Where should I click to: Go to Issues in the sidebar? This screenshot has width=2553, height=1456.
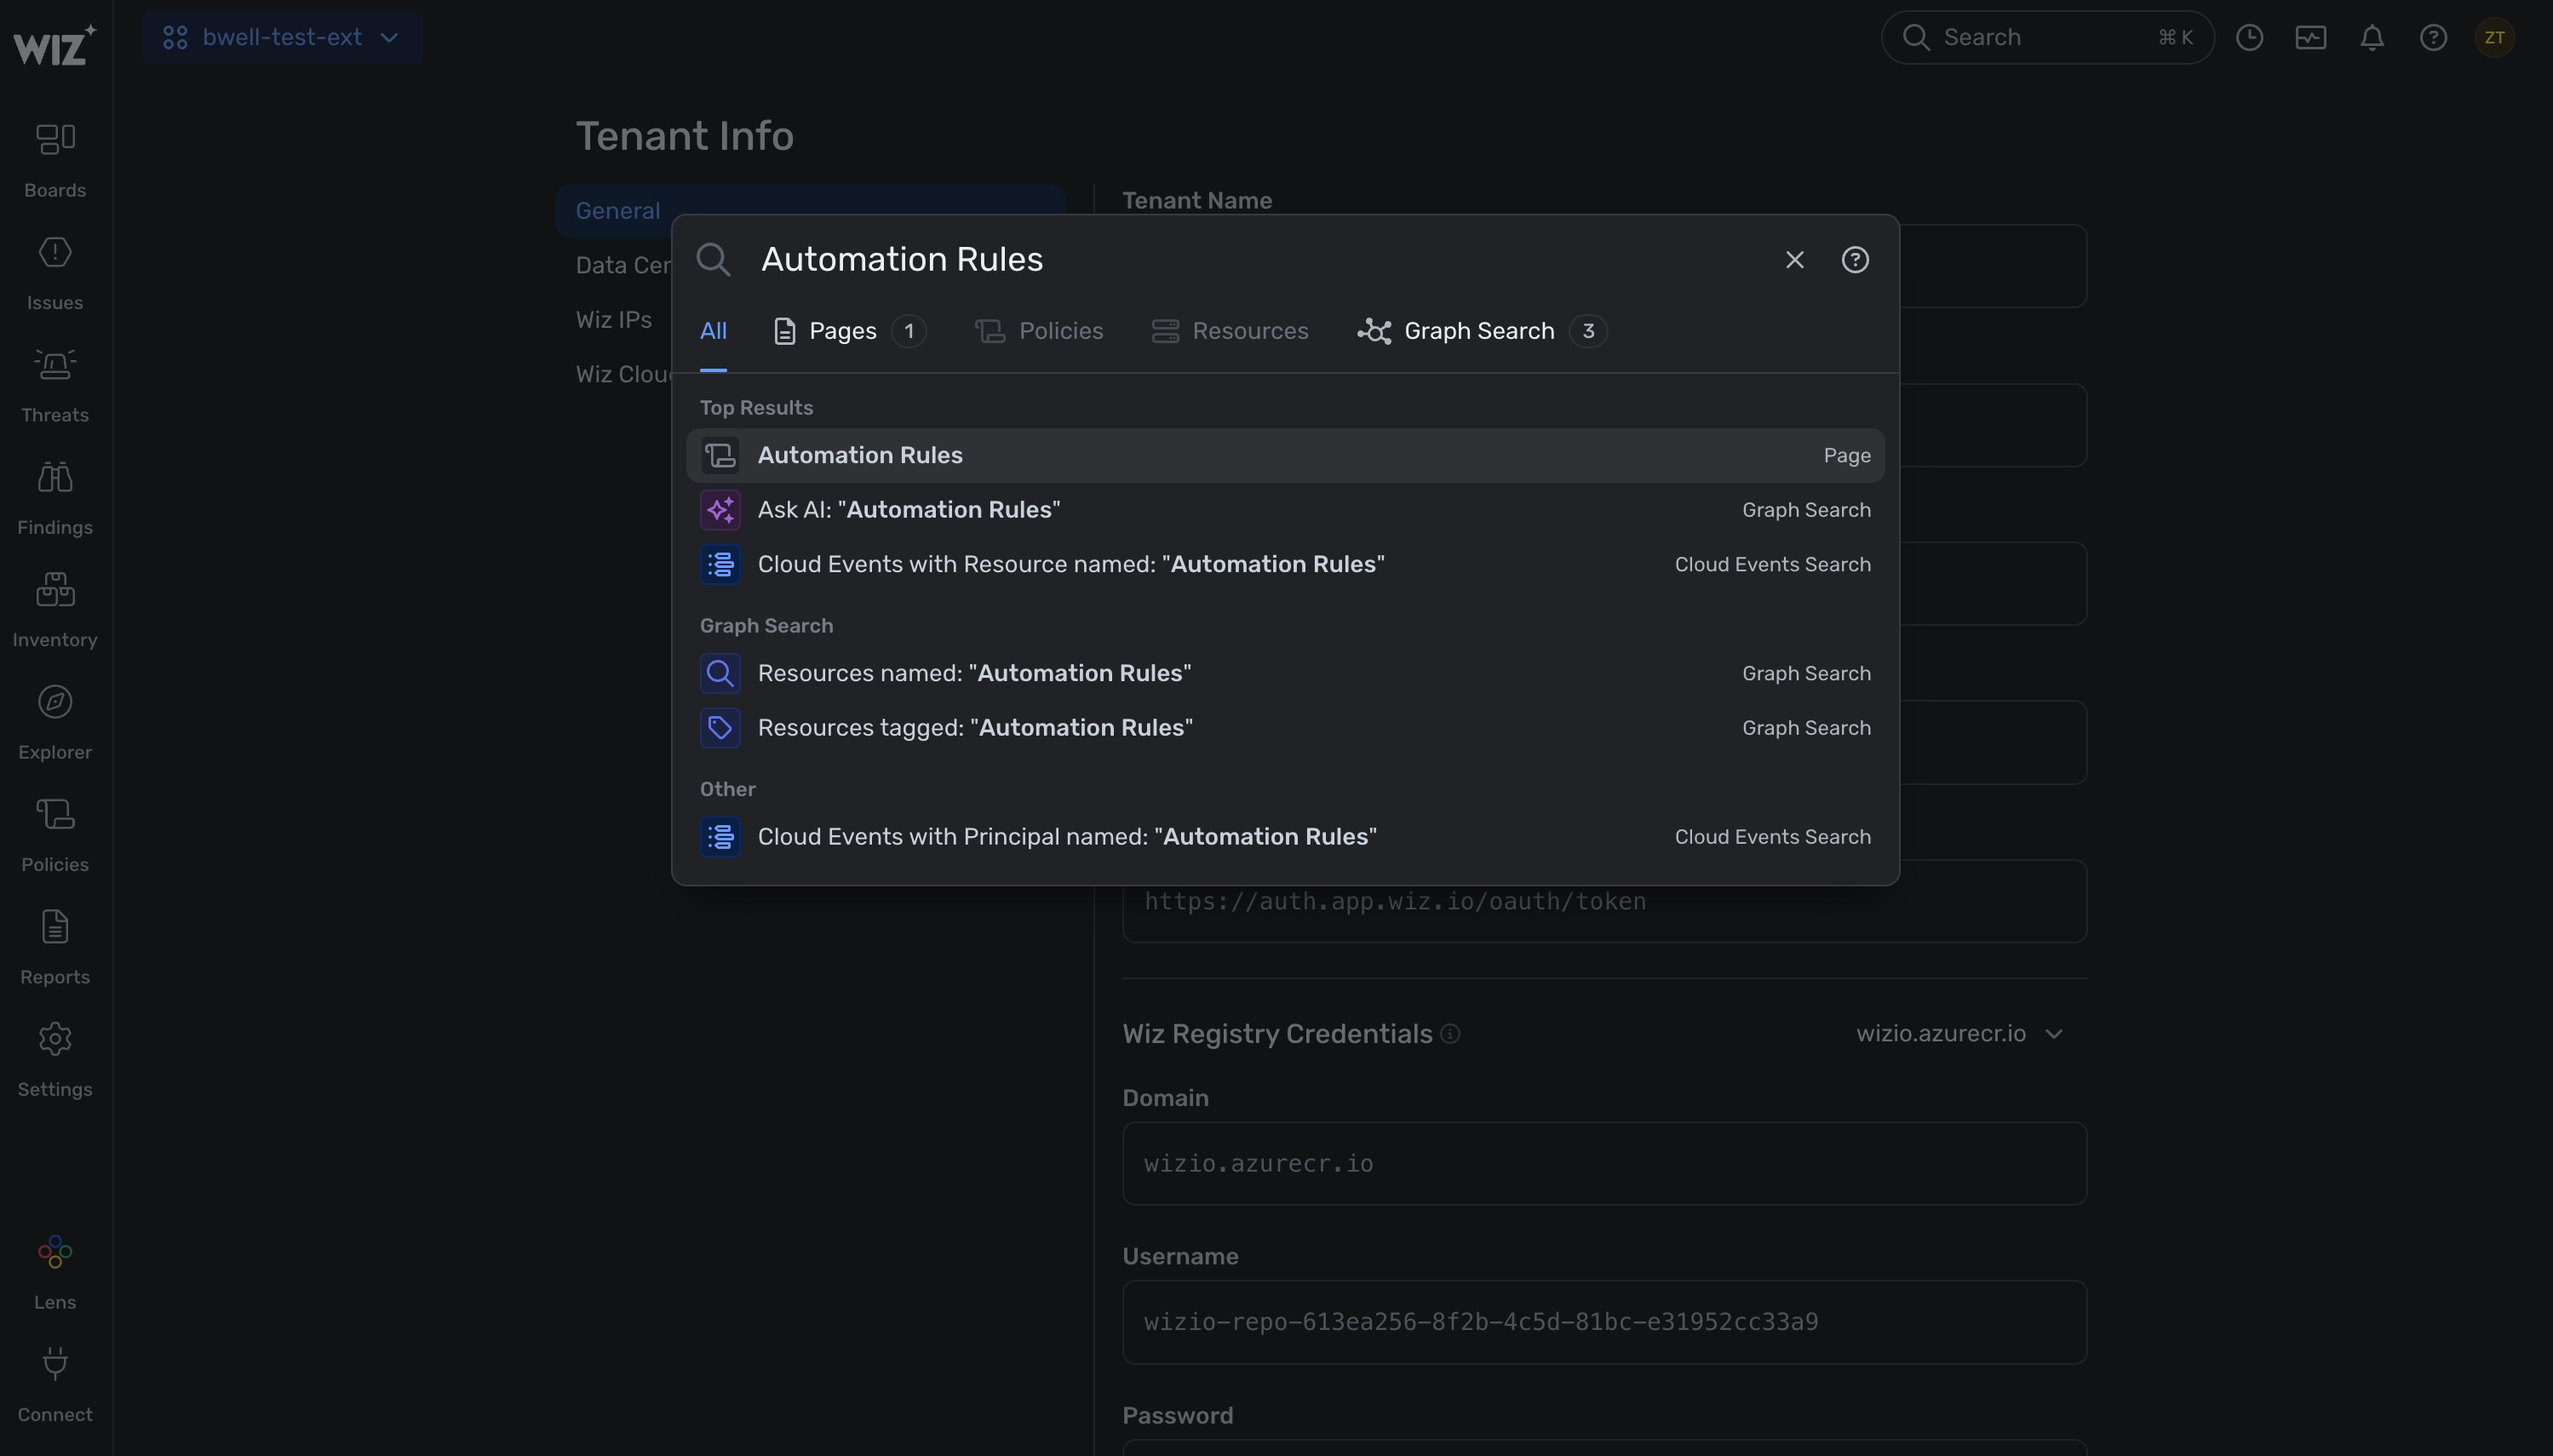[55, 273]
